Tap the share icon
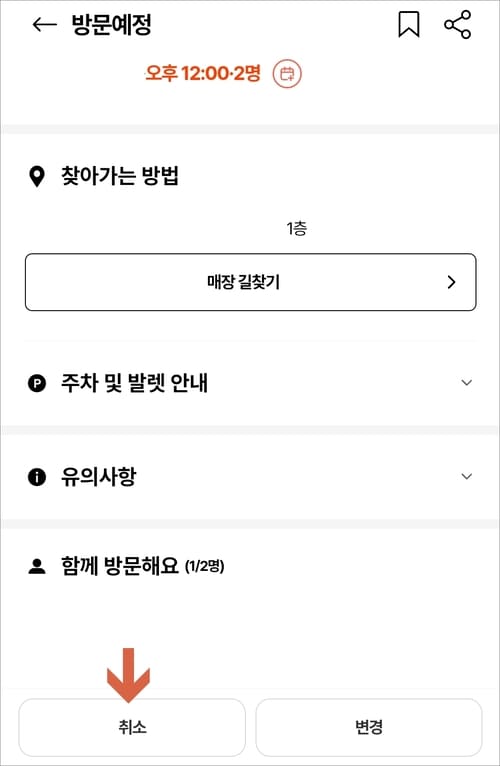The image size is (500, 766). 457,24
